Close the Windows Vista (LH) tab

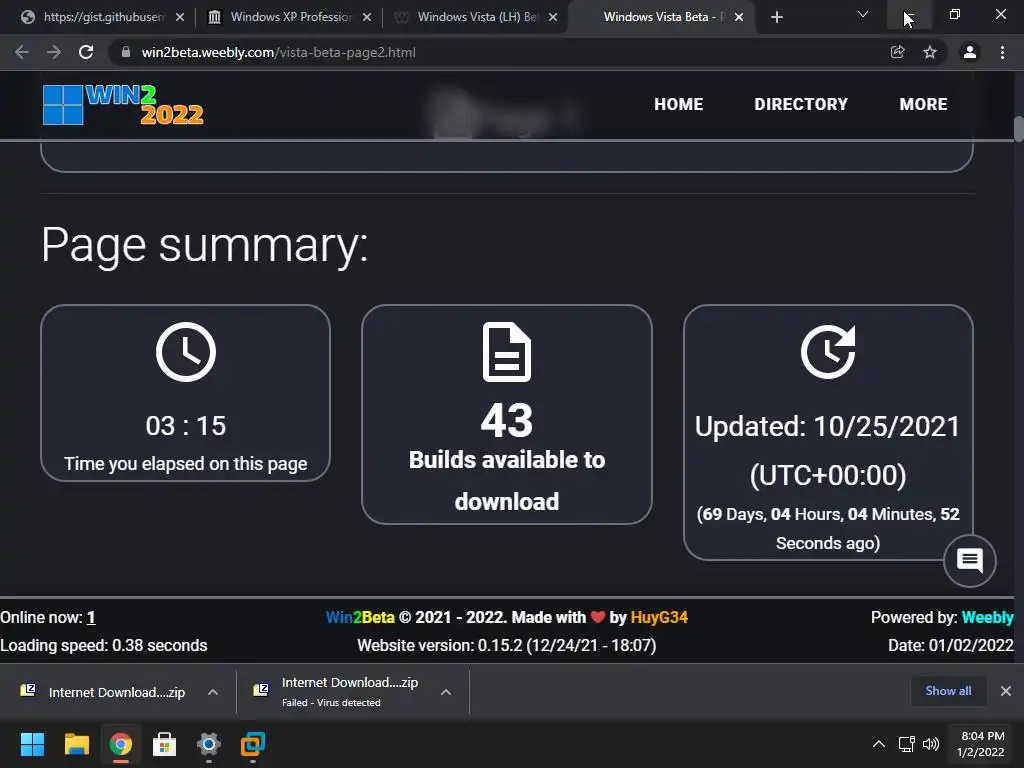click(553, 17)
